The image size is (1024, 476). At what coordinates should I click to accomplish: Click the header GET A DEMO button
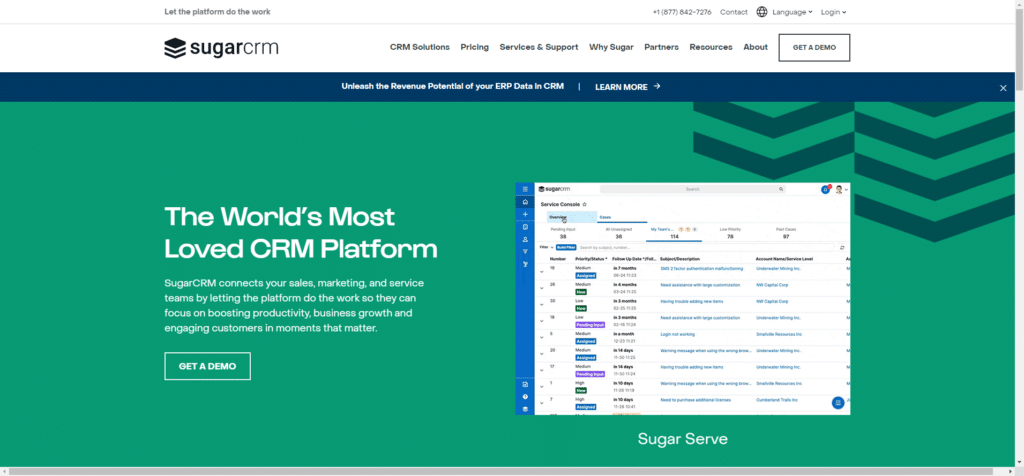click(814, 48)
